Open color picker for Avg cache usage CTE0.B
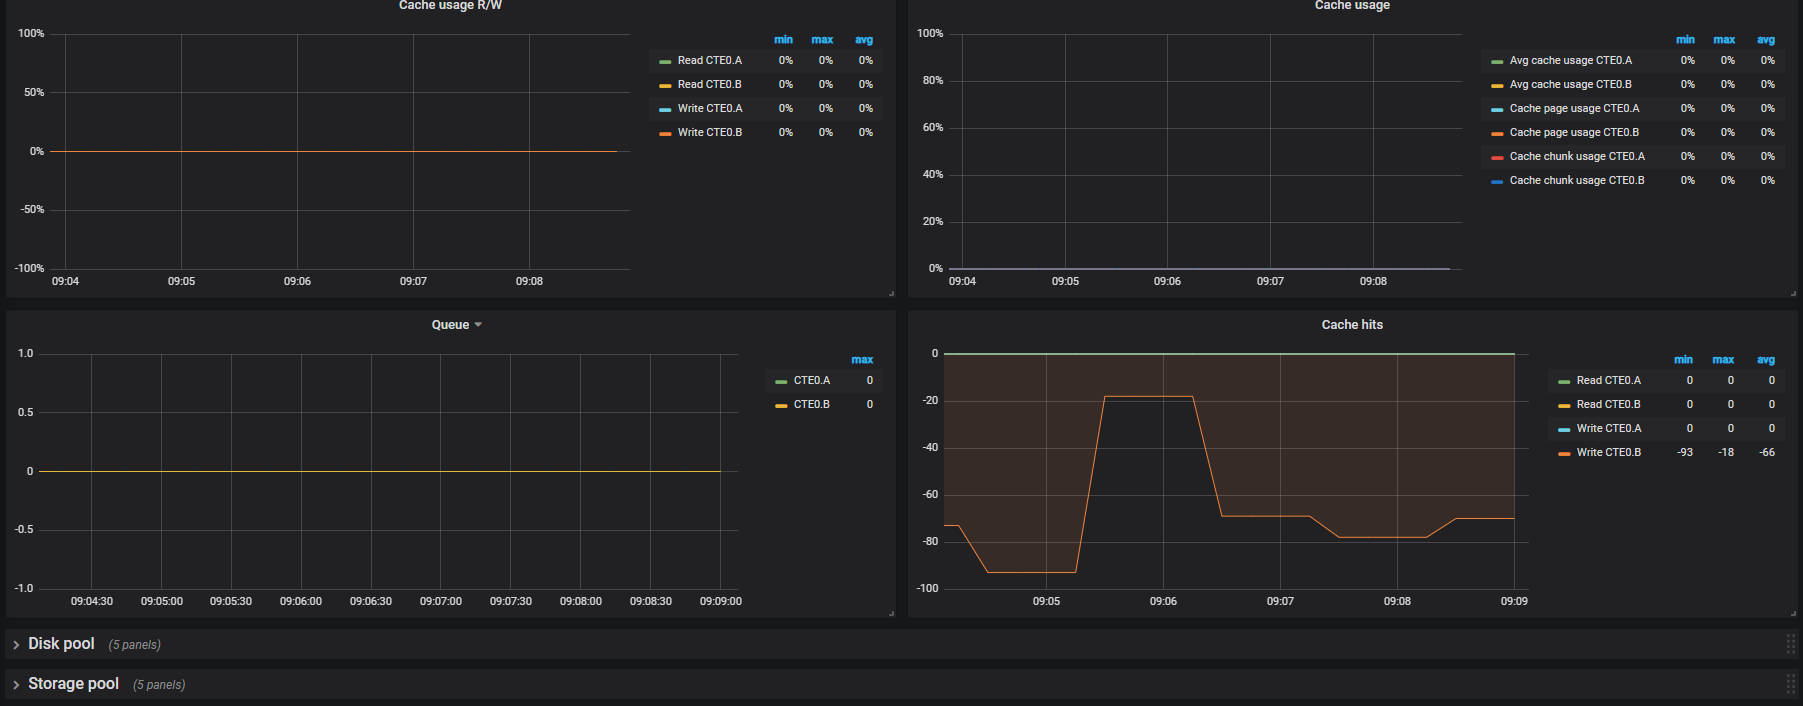Viewport: 1803px width, 706px height. coord(1497,86)
